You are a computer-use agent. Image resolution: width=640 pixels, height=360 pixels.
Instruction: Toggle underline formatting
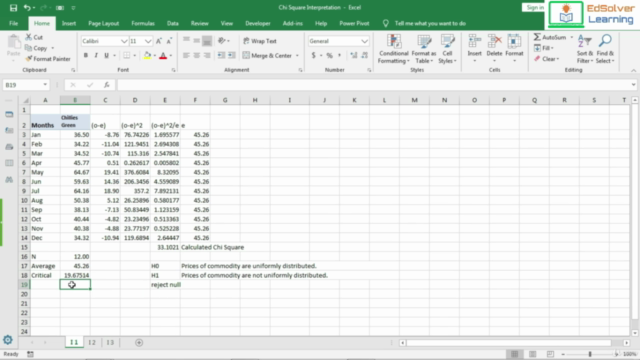(107, 56)
